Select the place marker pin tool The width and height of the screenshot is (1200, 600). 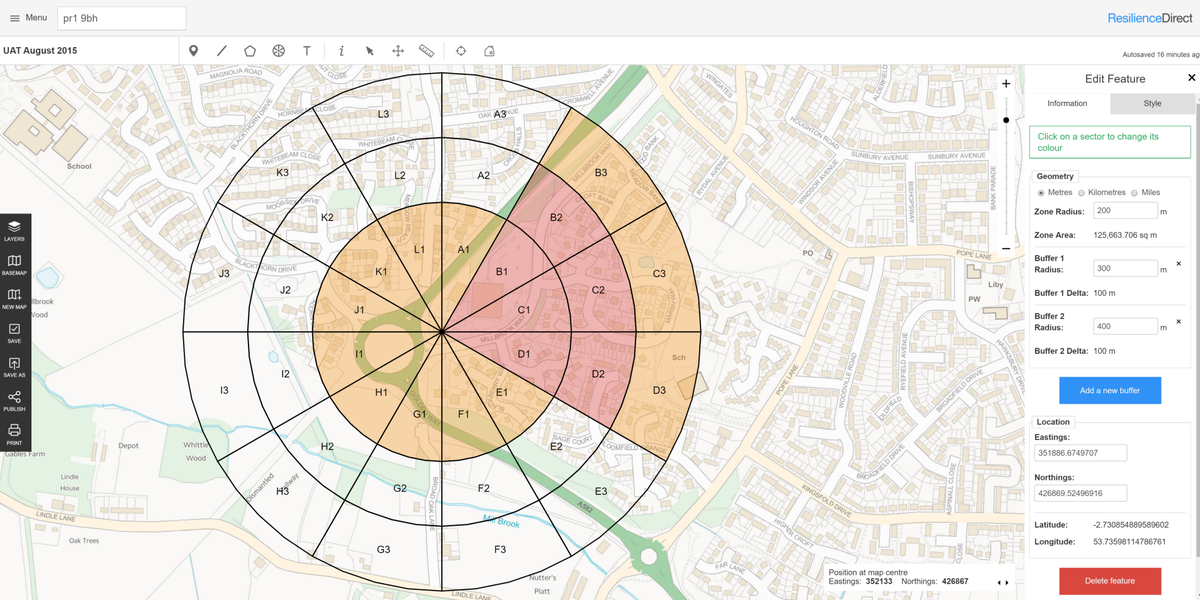[193, 50]
